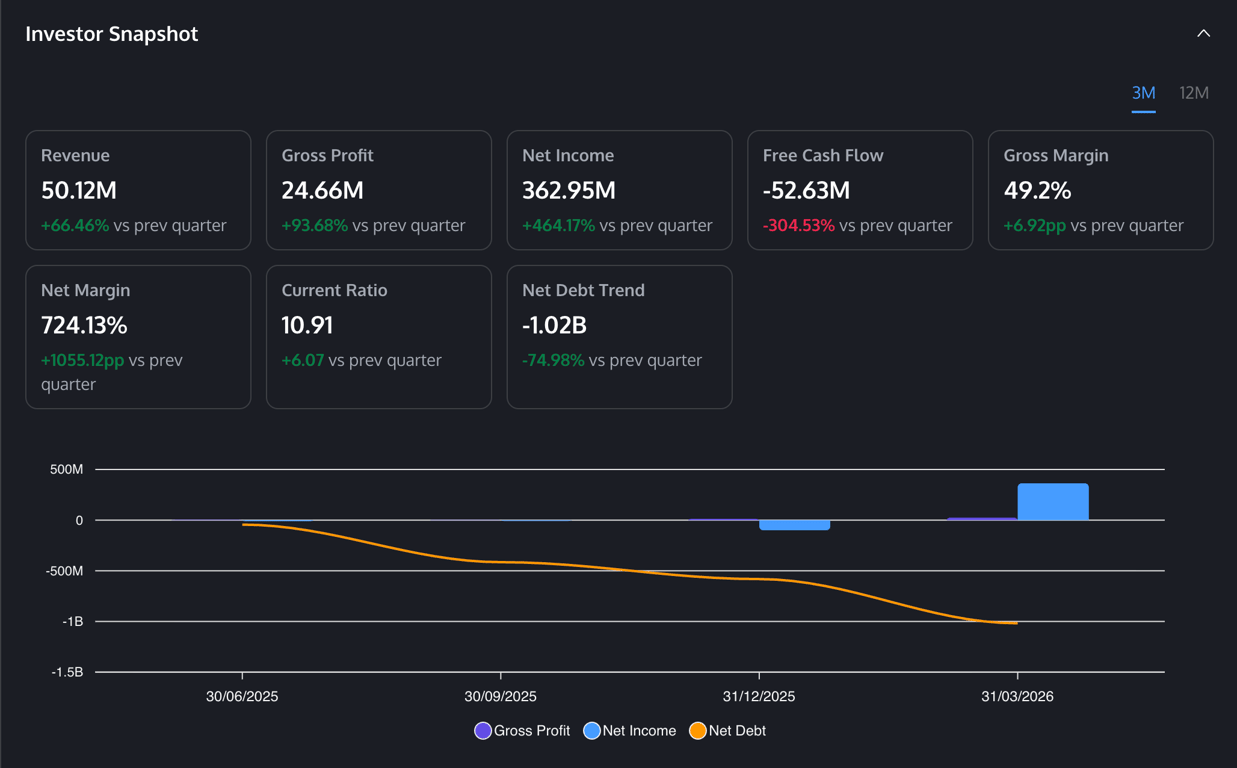Click the Net Debt legend text
The width and height of the screenshot is (1237, 768).
pyautogui.click(x=738, y=731)
